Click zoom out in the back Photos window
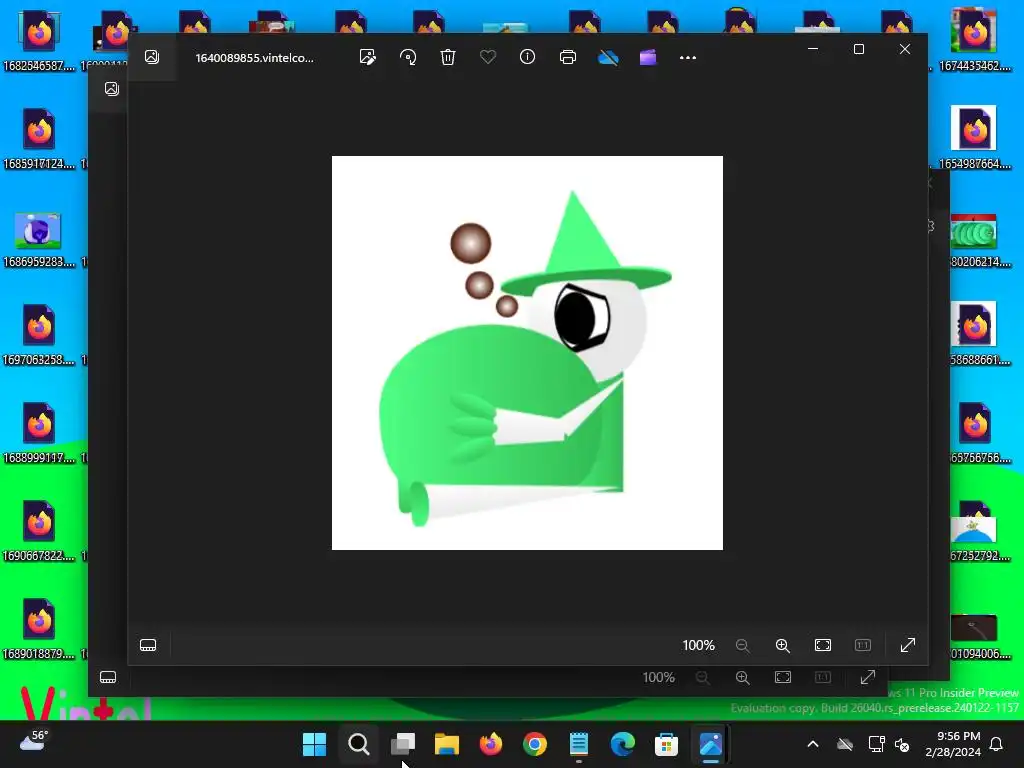The image size is (1024, 768). coord(703,677)
